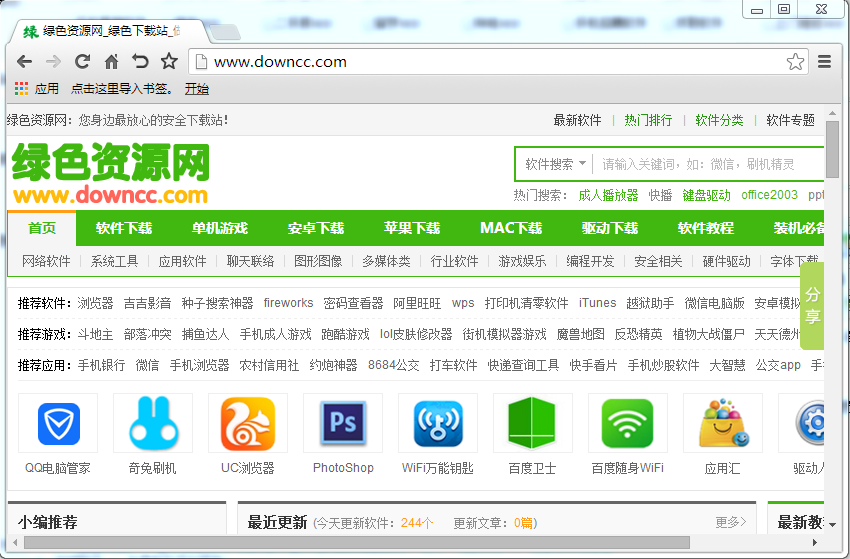Open the MAC下载 navigation tab
Screen dimensions: 850x559
click(x=510, y=228)
